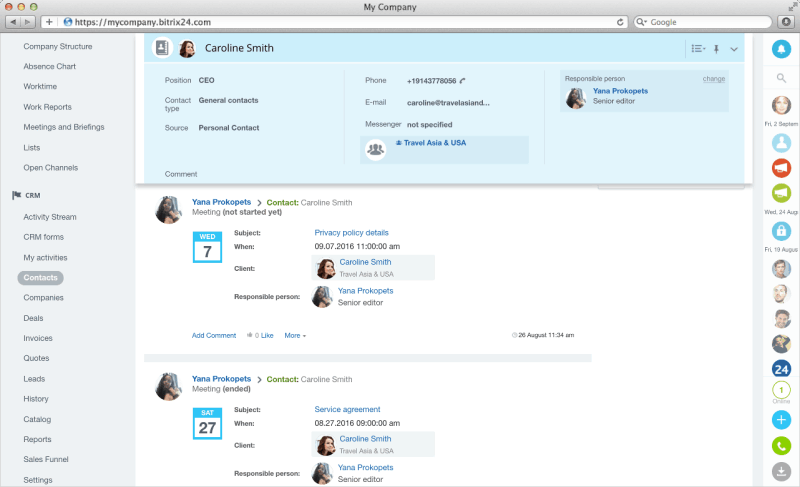Click the green megaphone announcement icon
The image size is (800, 487).
pos(781,193)
